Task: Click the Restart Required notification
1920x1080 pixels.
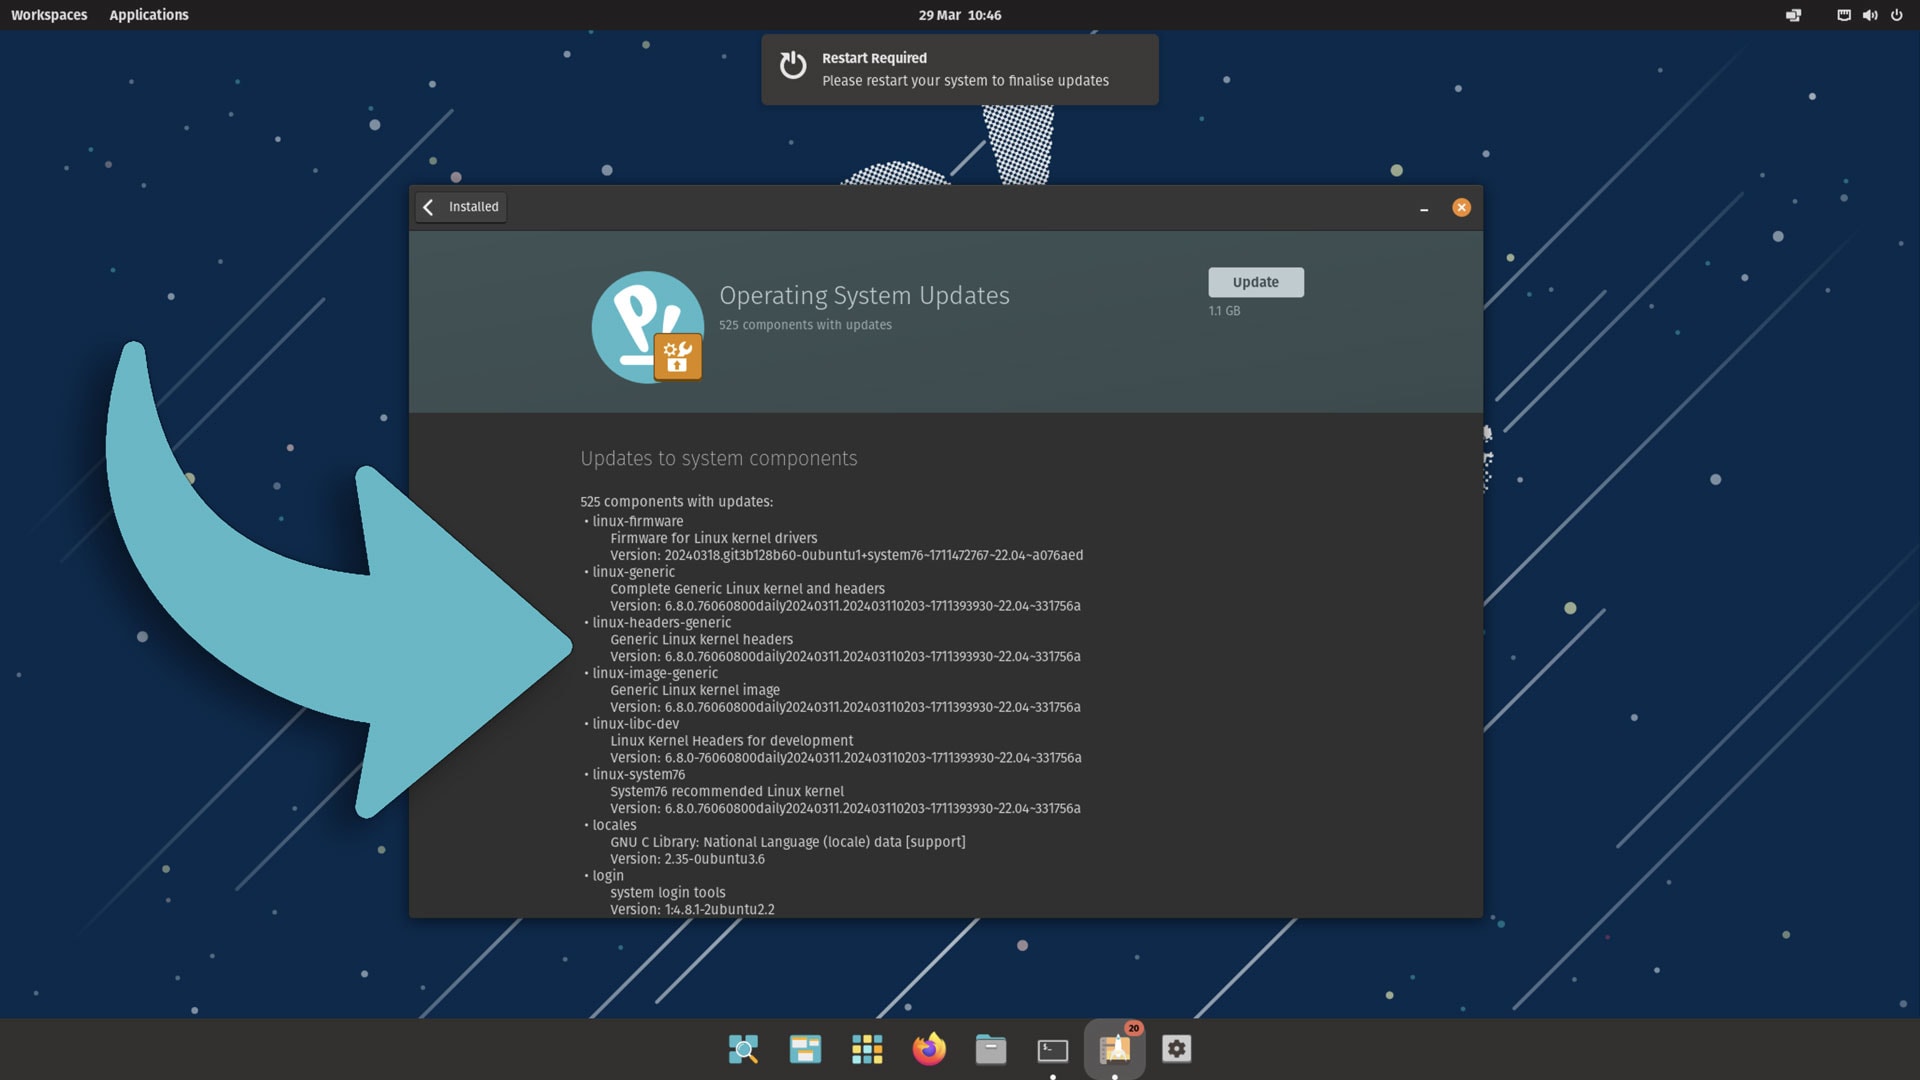Action: click(x=960, y=69)
